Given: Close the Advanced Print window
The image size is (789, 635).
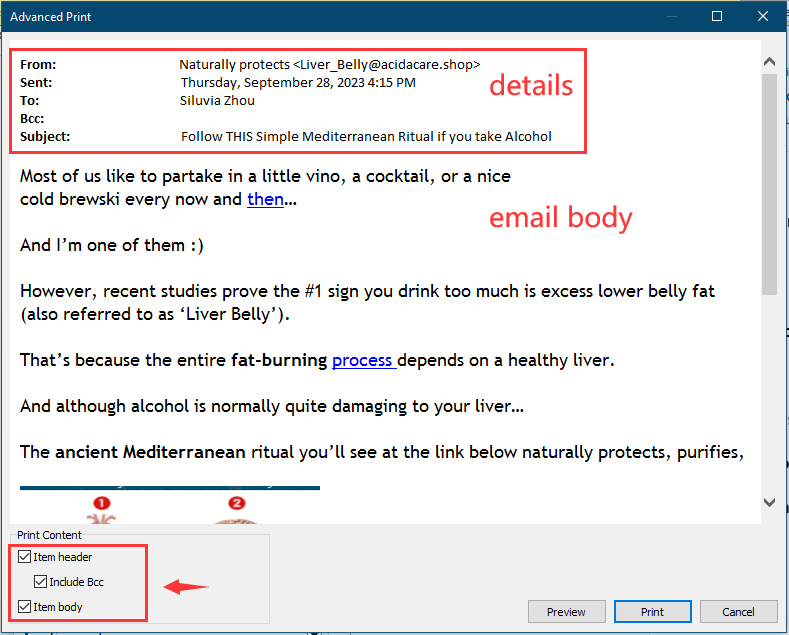Looking at the screenshot, I should [763, 16].
